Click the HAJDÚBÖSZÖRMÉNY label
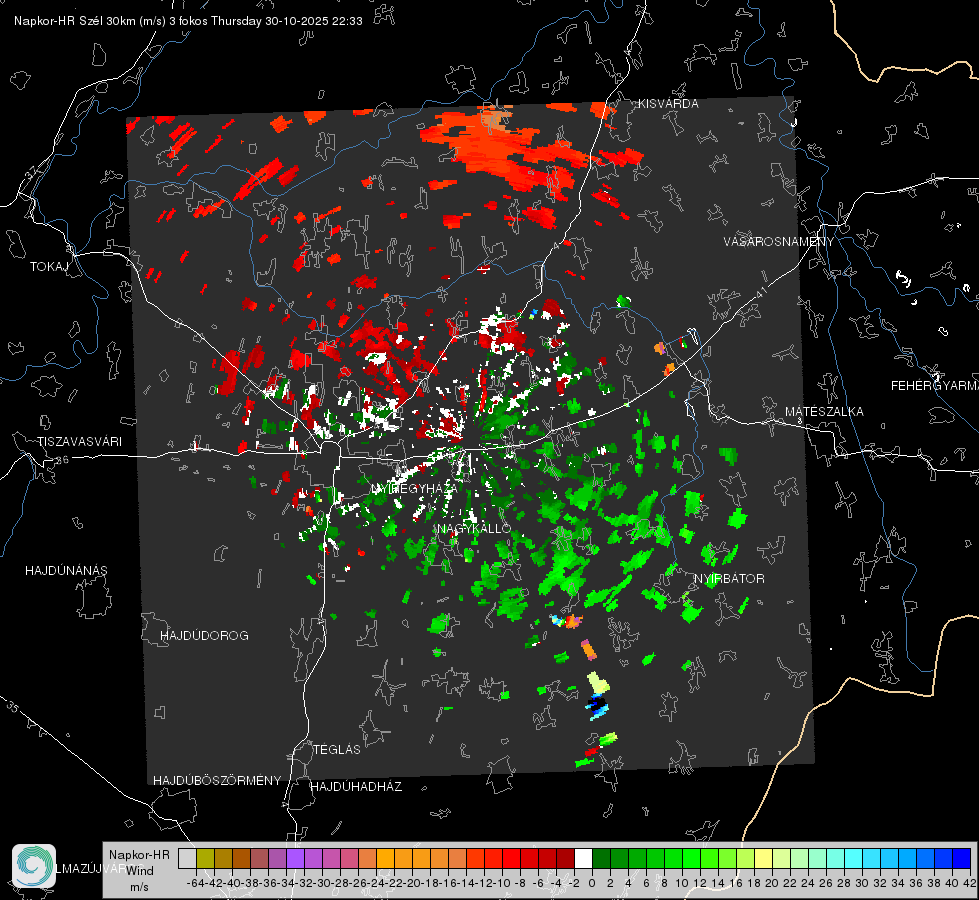Image resolution: width=979 pixels, height=900 pixels. [x=217, y=780]
